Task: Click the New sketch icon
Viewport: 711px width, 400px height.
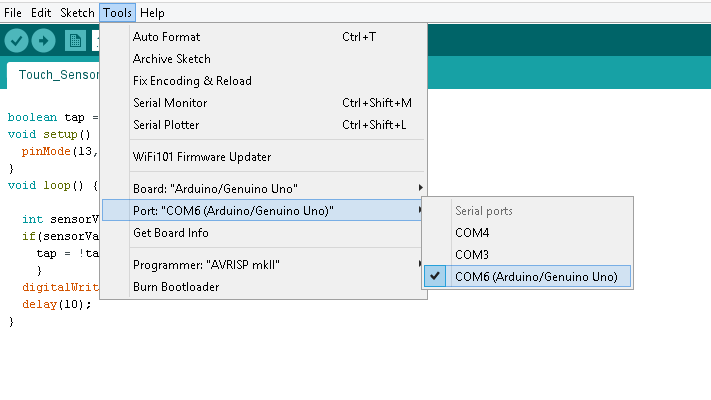Action: tap(75, 41)
